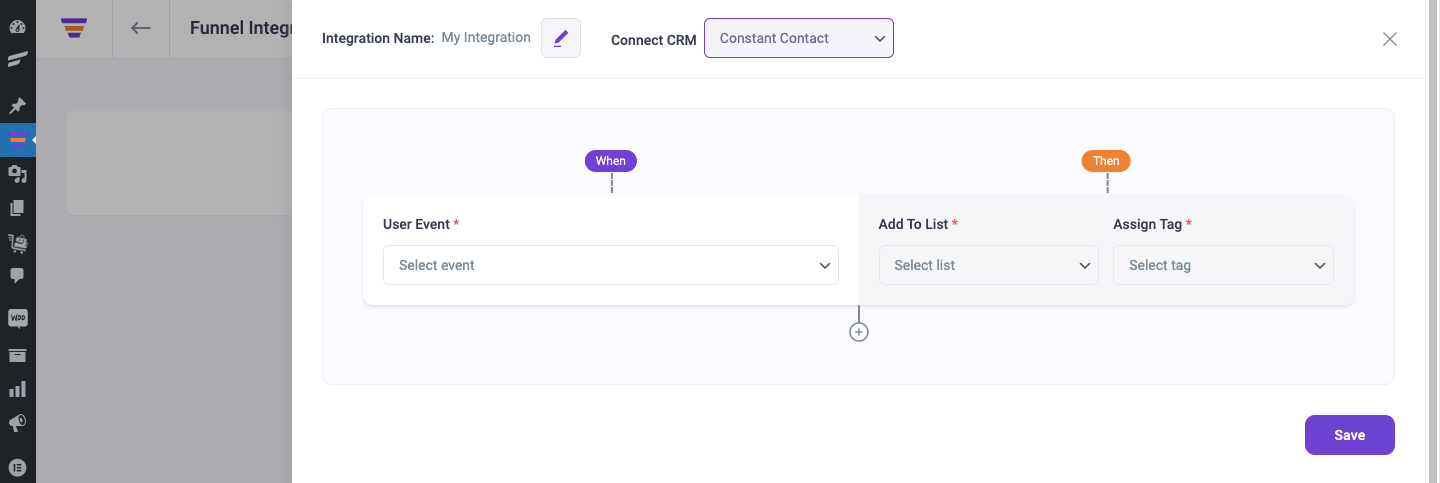Open Media icon in admin sidebar
Screen dimensions: 1440x483
[x=17, y=174]
